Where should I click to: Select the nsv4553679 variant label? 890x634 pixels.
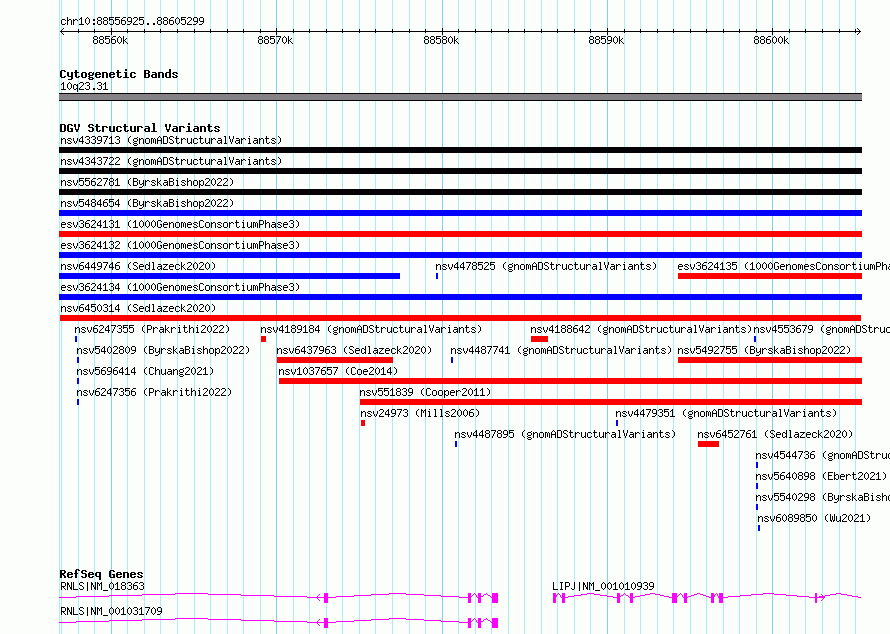(x=821, y=329)
